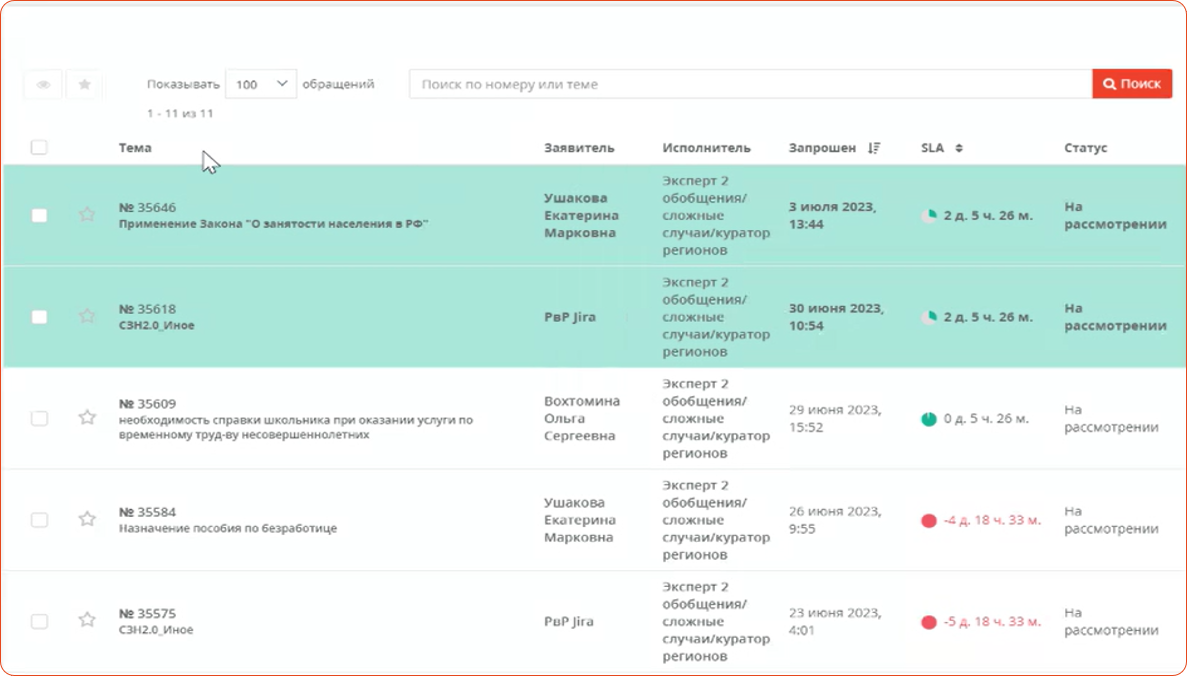Screen dimensions: 1187x676
Task: Open request № 35646 about employment law
Action: 273,224
